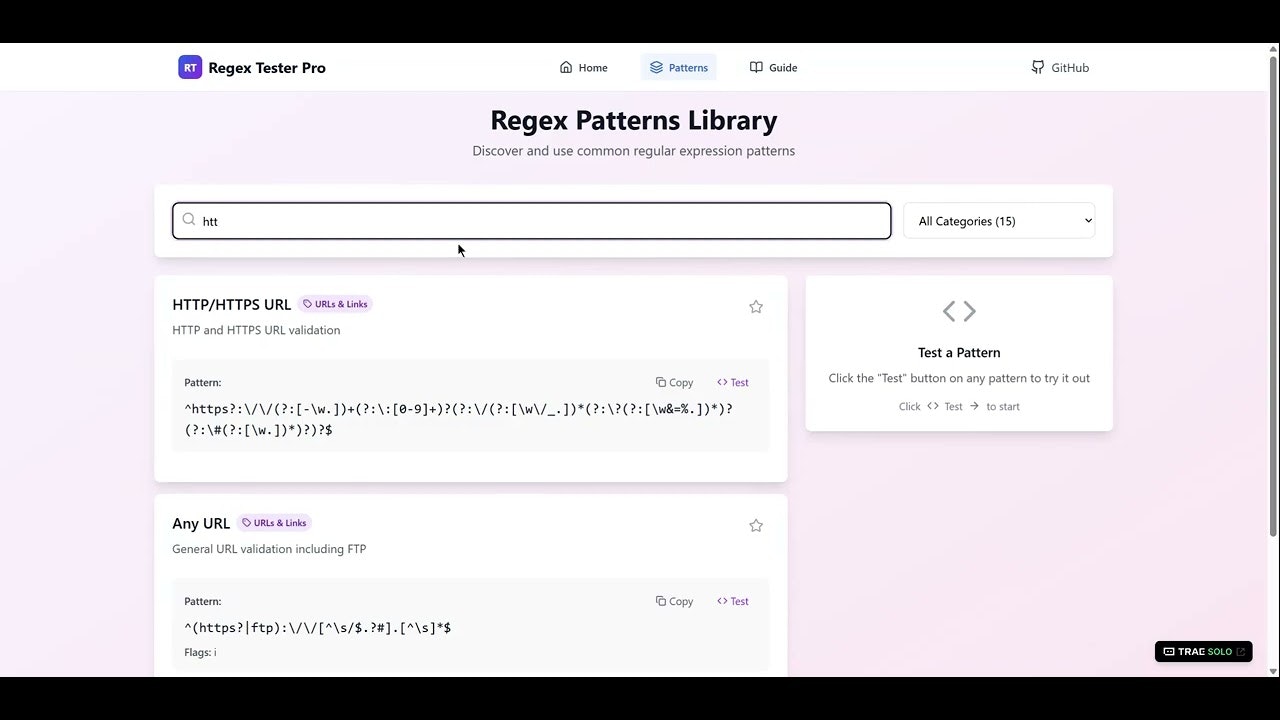Test the HTTP/HTTPS URL pattern
Image resolution: width=1280 pixels, height=720 pixels.
pos(732,382)
